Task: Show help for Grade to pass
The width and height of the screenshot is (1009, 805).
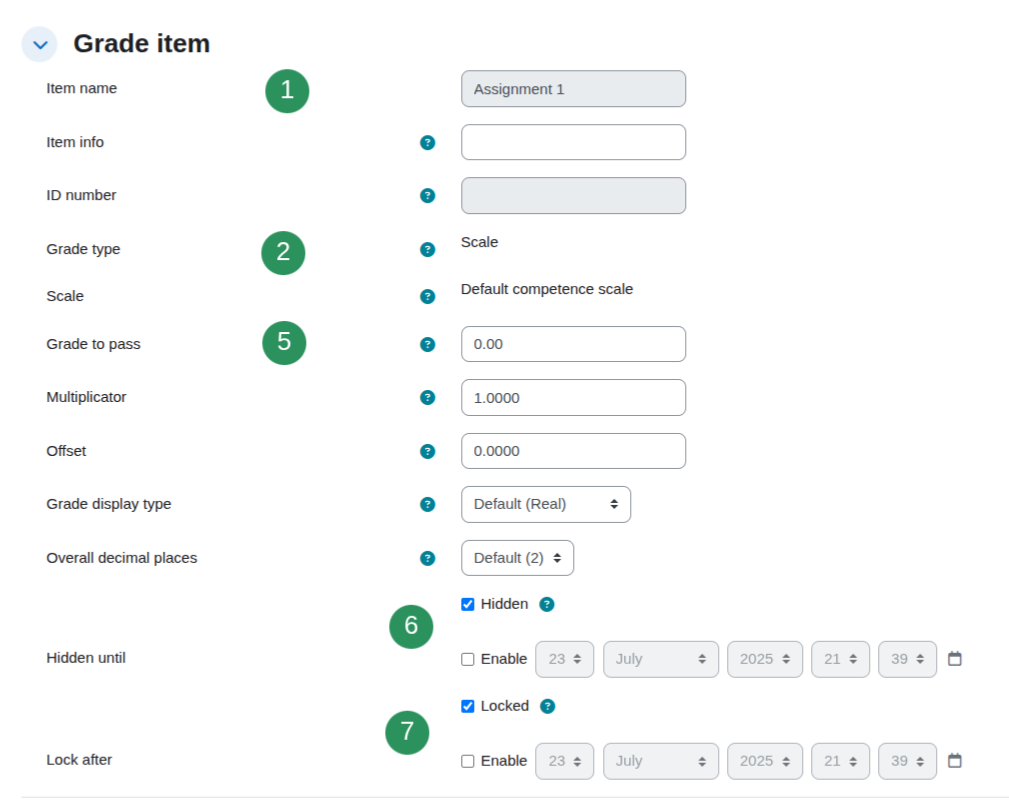Action: click(x=427, y=344)
